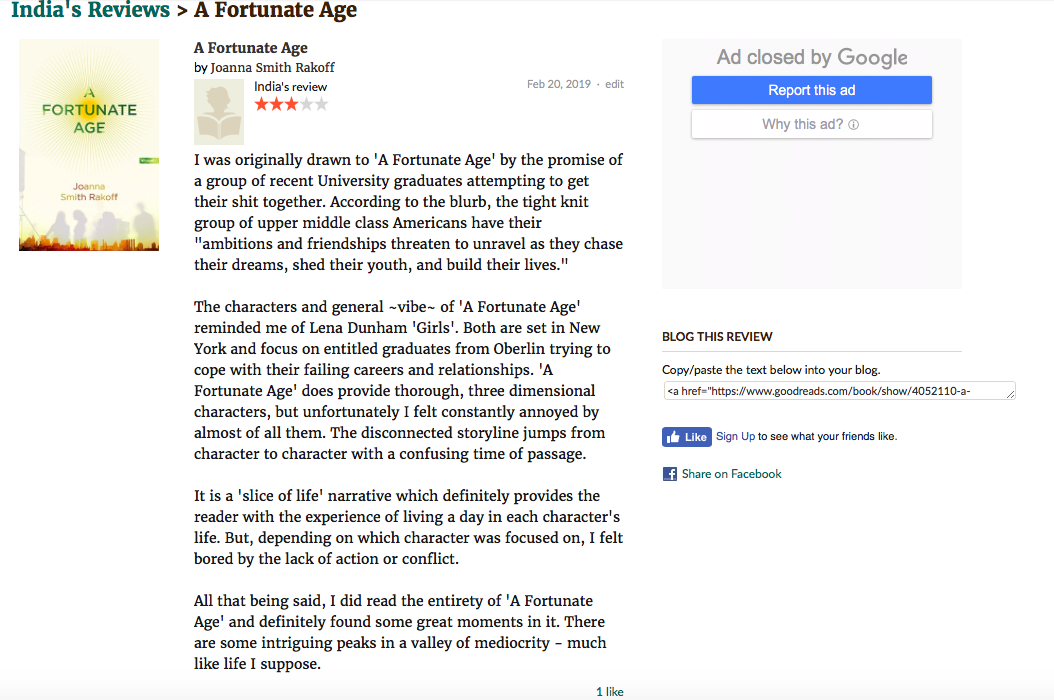Open the book title link above the author
This screenshot has width=1054, height=700.
250,48
